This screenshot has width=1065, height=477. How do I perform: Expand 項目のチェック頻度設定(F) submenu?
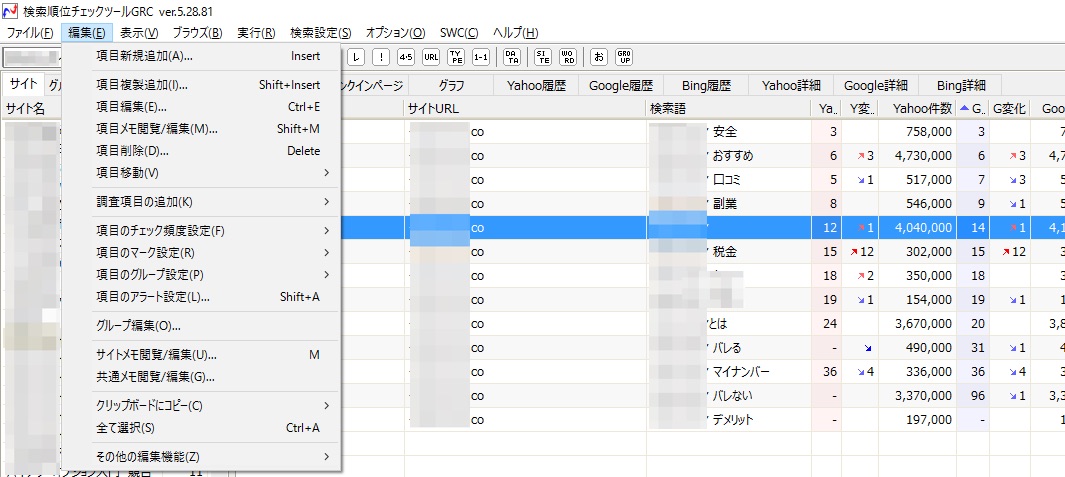(202, 231)
